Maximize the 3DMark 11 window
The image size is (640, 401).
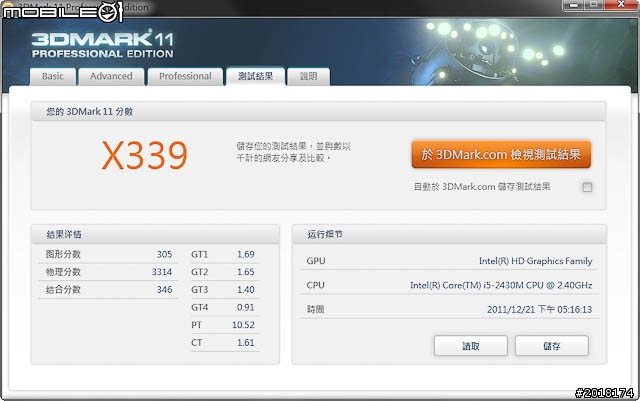point(594,5)
